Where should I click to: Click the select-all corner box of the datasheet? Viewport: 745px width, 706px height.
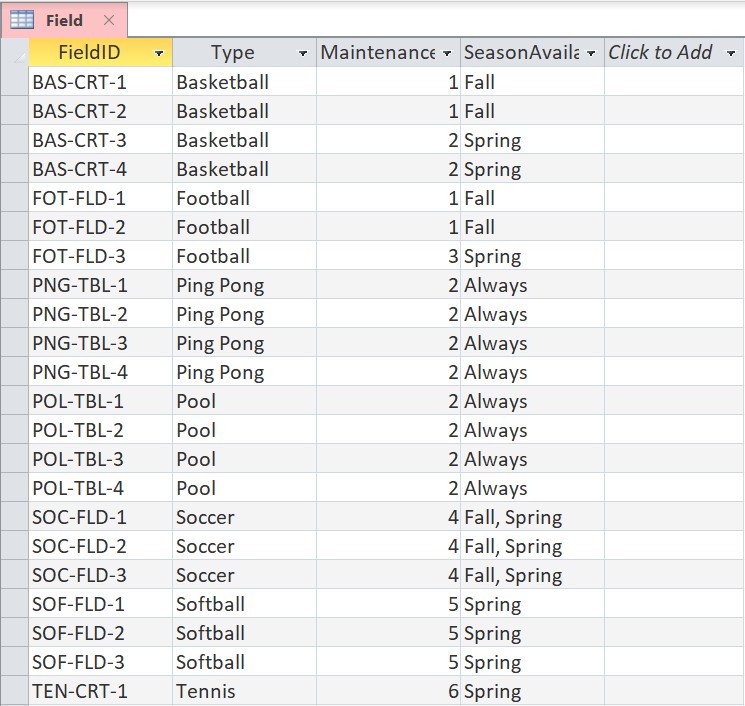(x=15, y=52)
